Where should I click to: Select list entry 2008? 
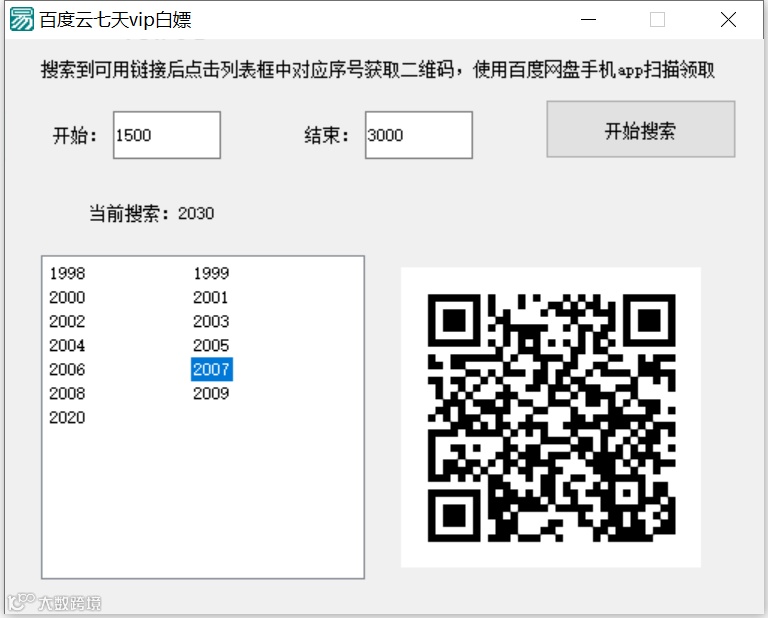[x=67, y=393]
